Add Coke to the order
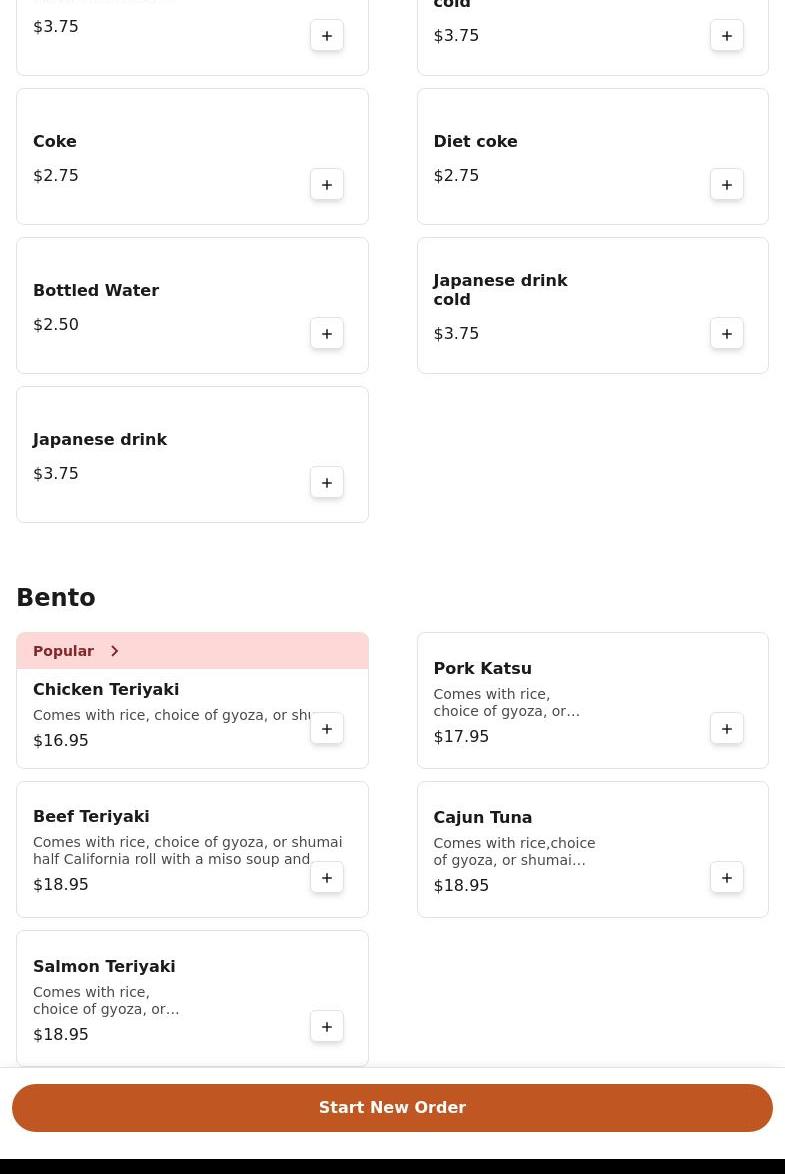785x1174 pixels. [x=327, y=185]
